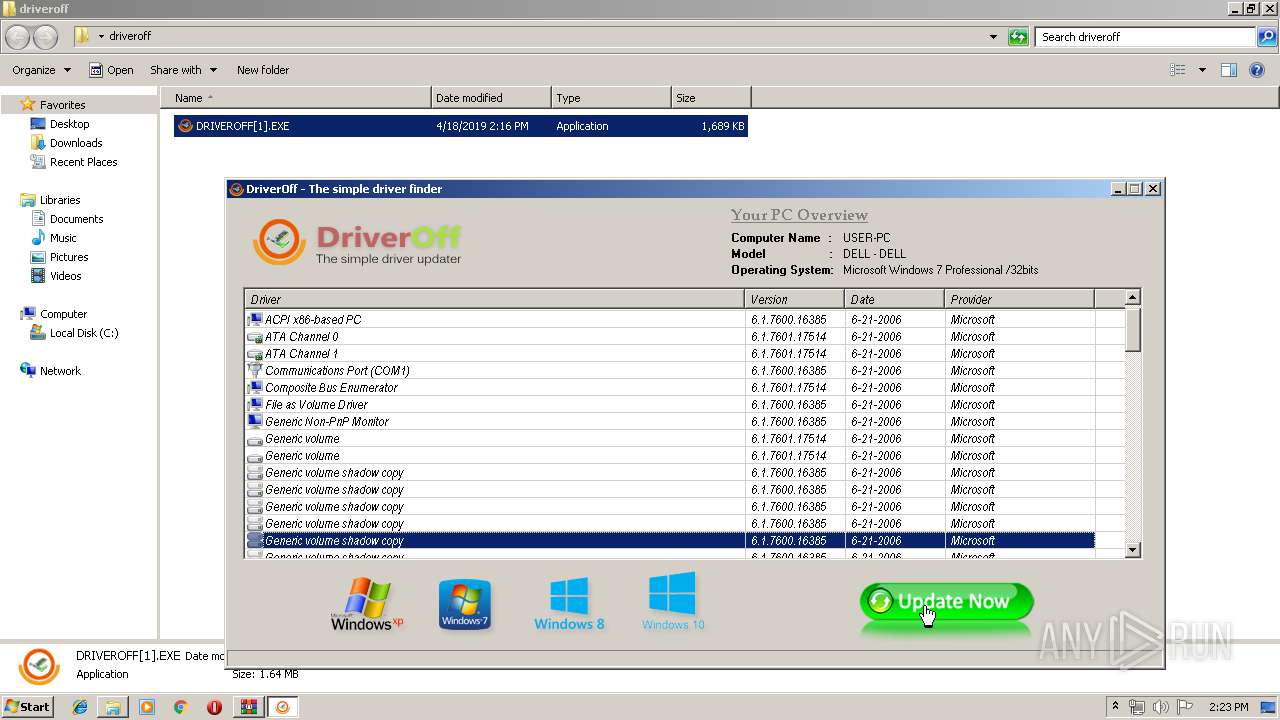The width and height of the screenshot is (1280, 720).
Task: Open Network in navigation pane
Action: pos(60,371)
